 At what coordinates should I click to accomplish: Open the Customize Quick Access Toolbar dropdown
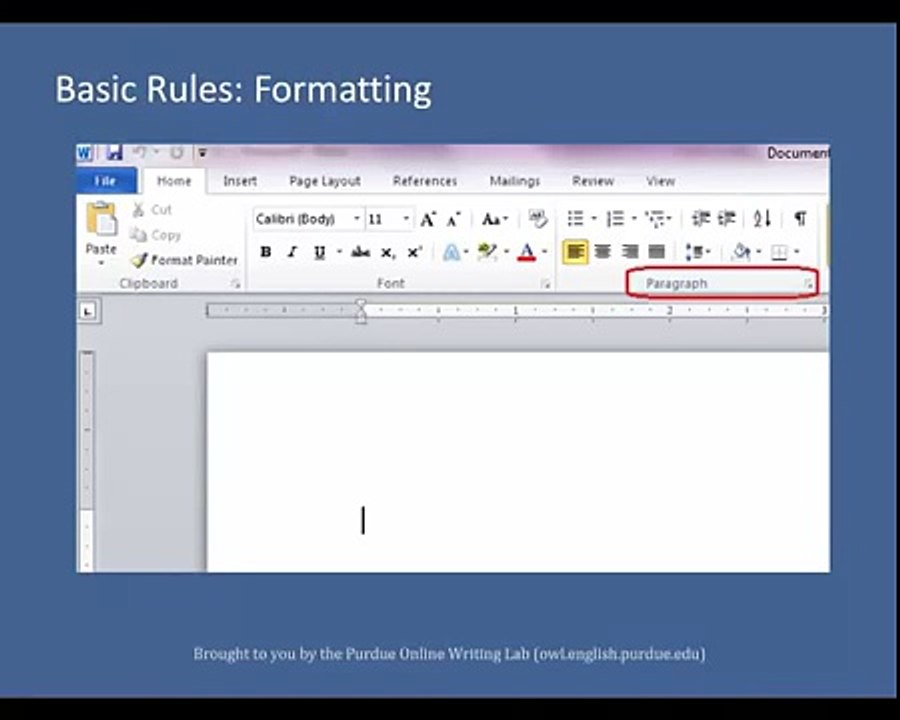tap(202, 153)
